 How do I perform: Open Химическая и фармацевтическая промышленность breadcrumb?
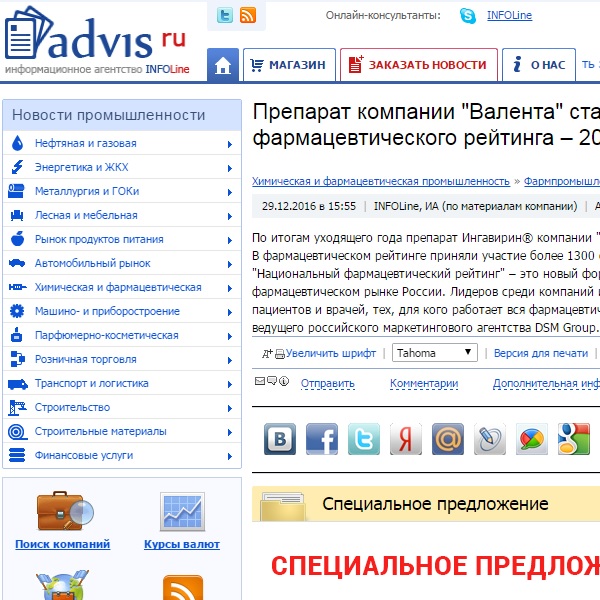(x=381, y=181)
